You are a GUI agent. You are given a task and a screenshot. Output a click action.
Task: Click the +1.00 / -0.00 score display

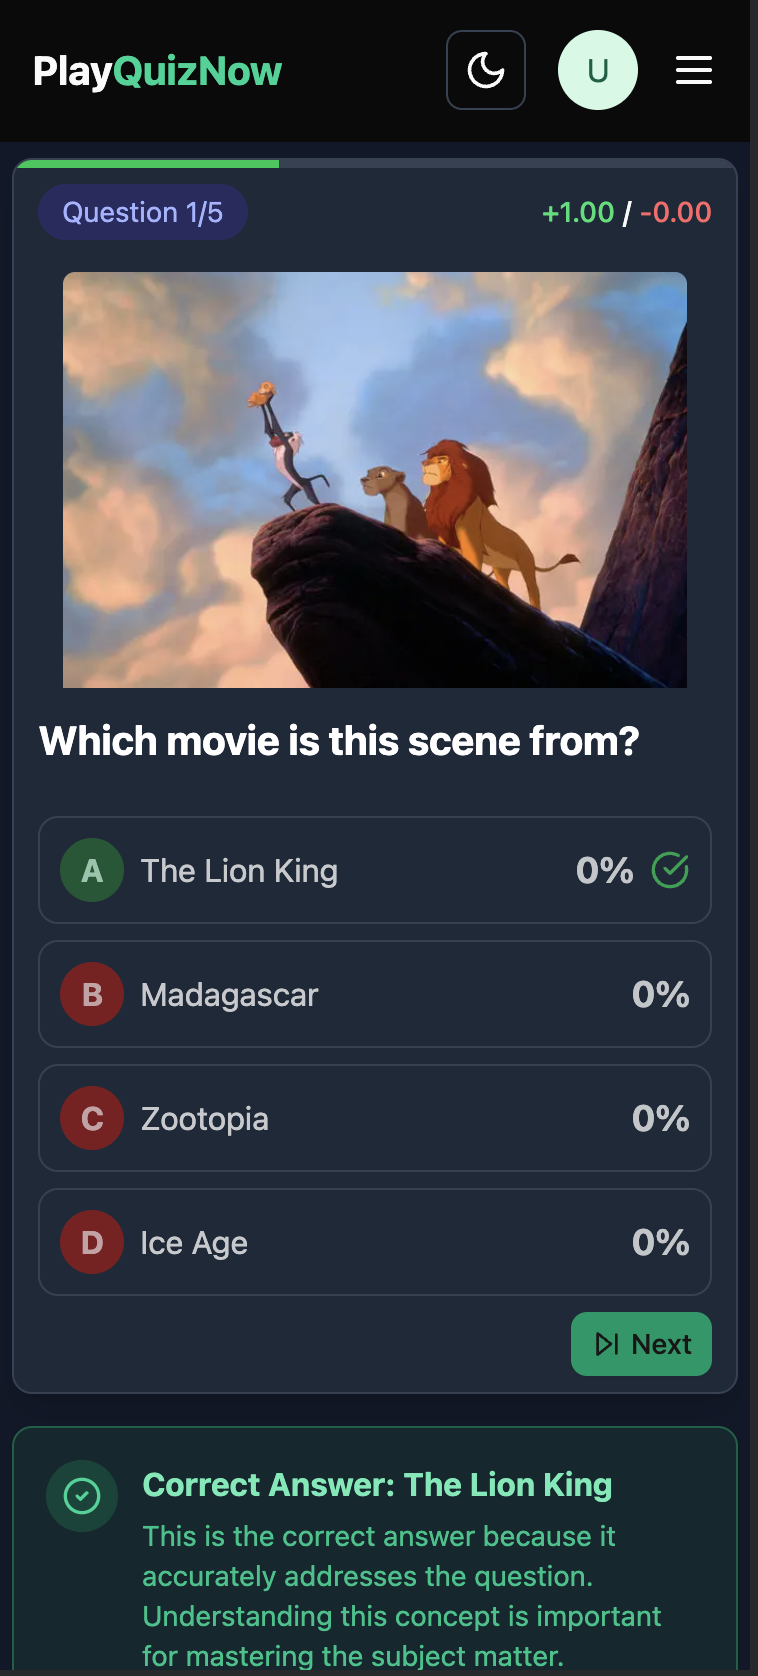tap(626, 212)
